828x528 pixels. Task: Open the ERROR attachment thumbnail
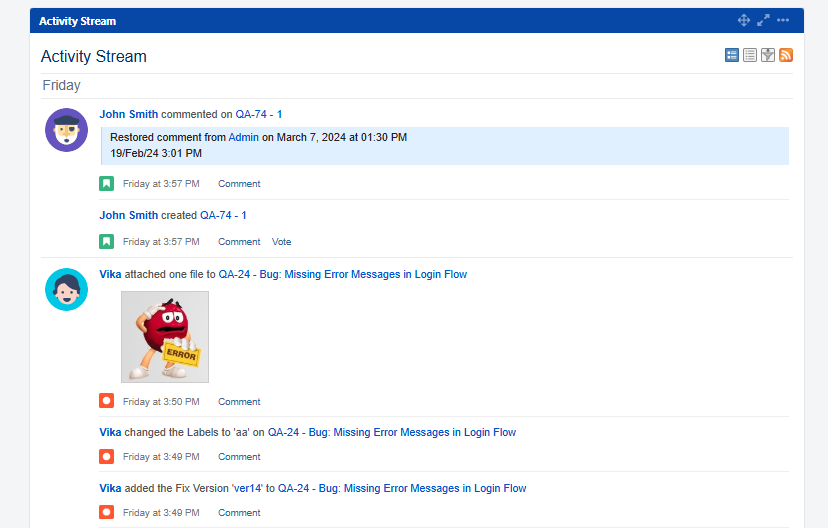pos(165,337)
